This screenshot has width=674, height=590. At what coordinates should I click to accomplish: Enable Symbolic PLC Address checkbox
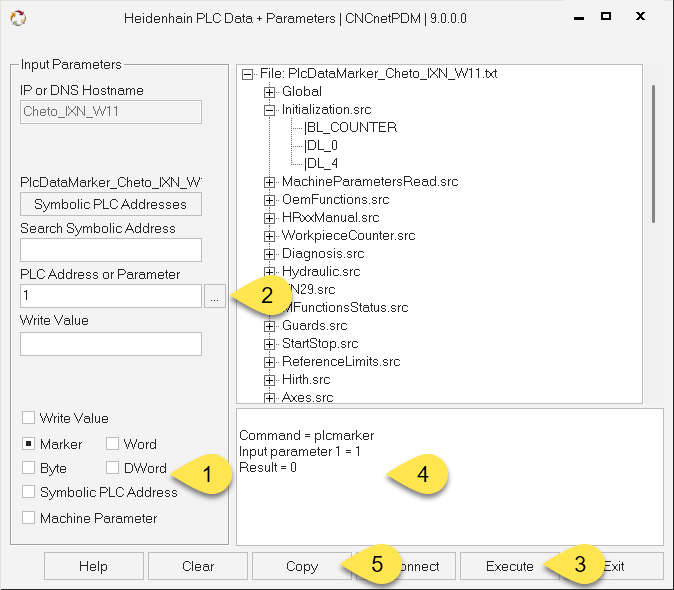coord(28,492)
